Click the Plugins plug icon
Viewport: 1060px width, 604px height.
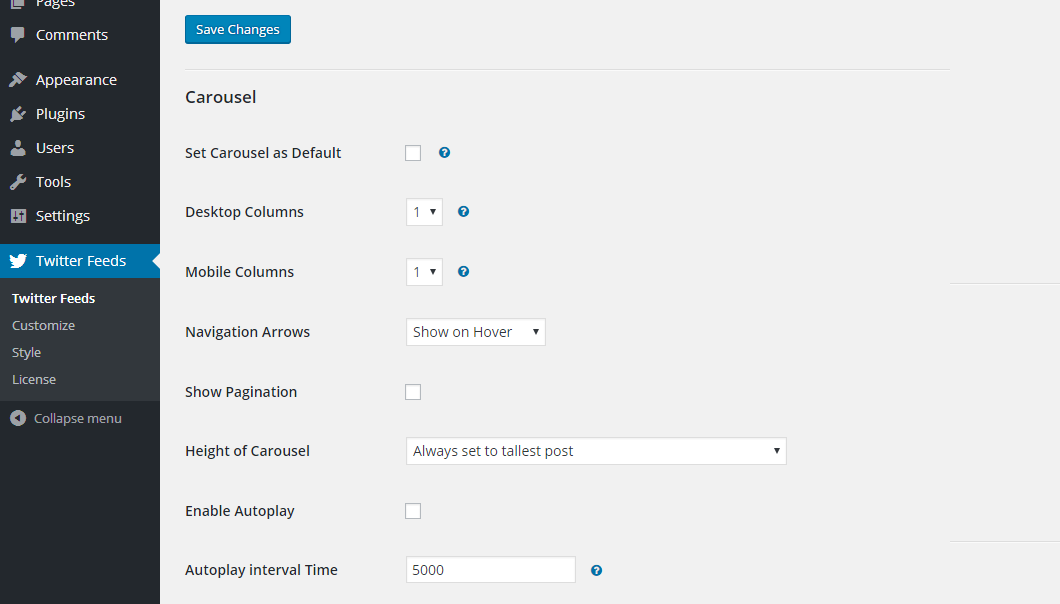pos(18,114)
